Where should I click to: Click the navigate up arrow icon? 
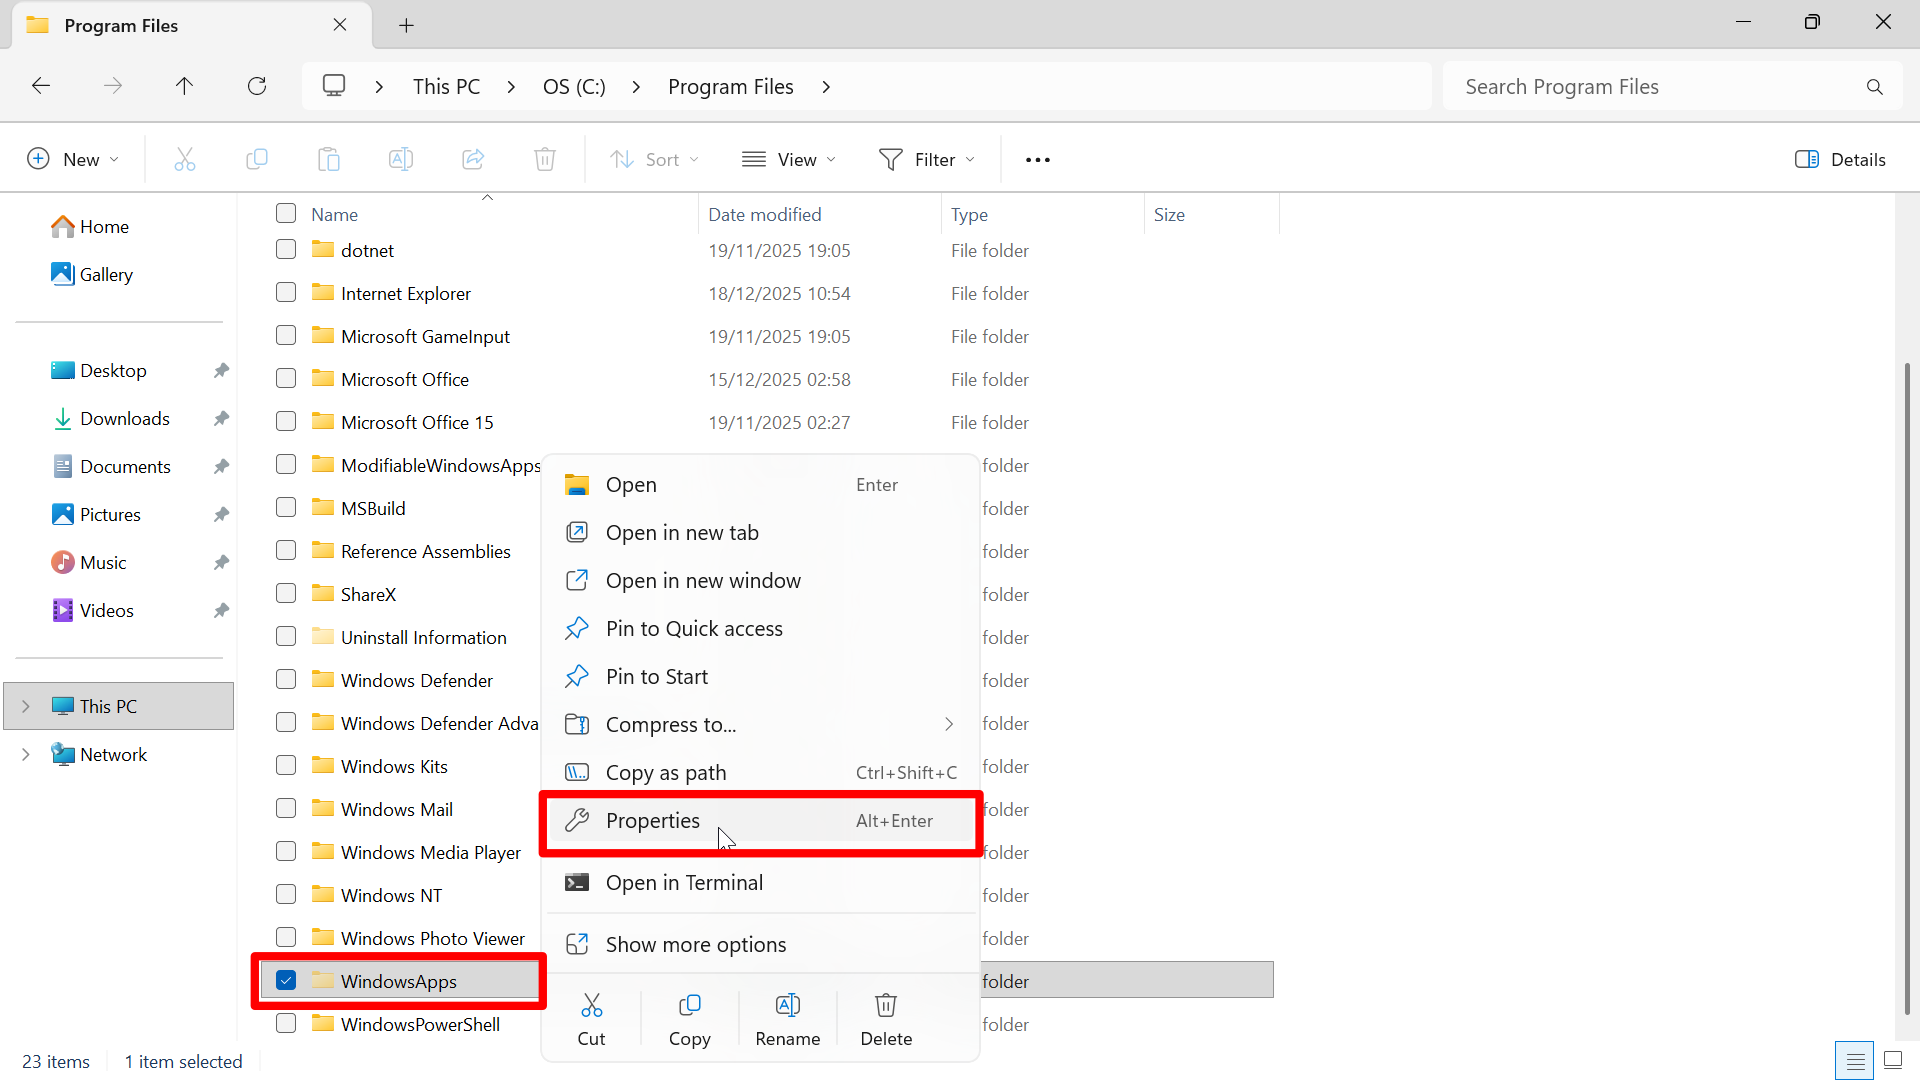coord(184,85)
